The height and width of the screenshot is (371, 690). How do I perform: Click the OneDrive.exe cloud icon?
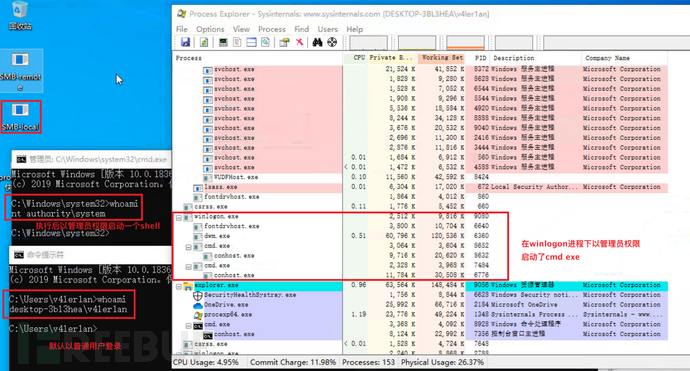pos(198,305)
